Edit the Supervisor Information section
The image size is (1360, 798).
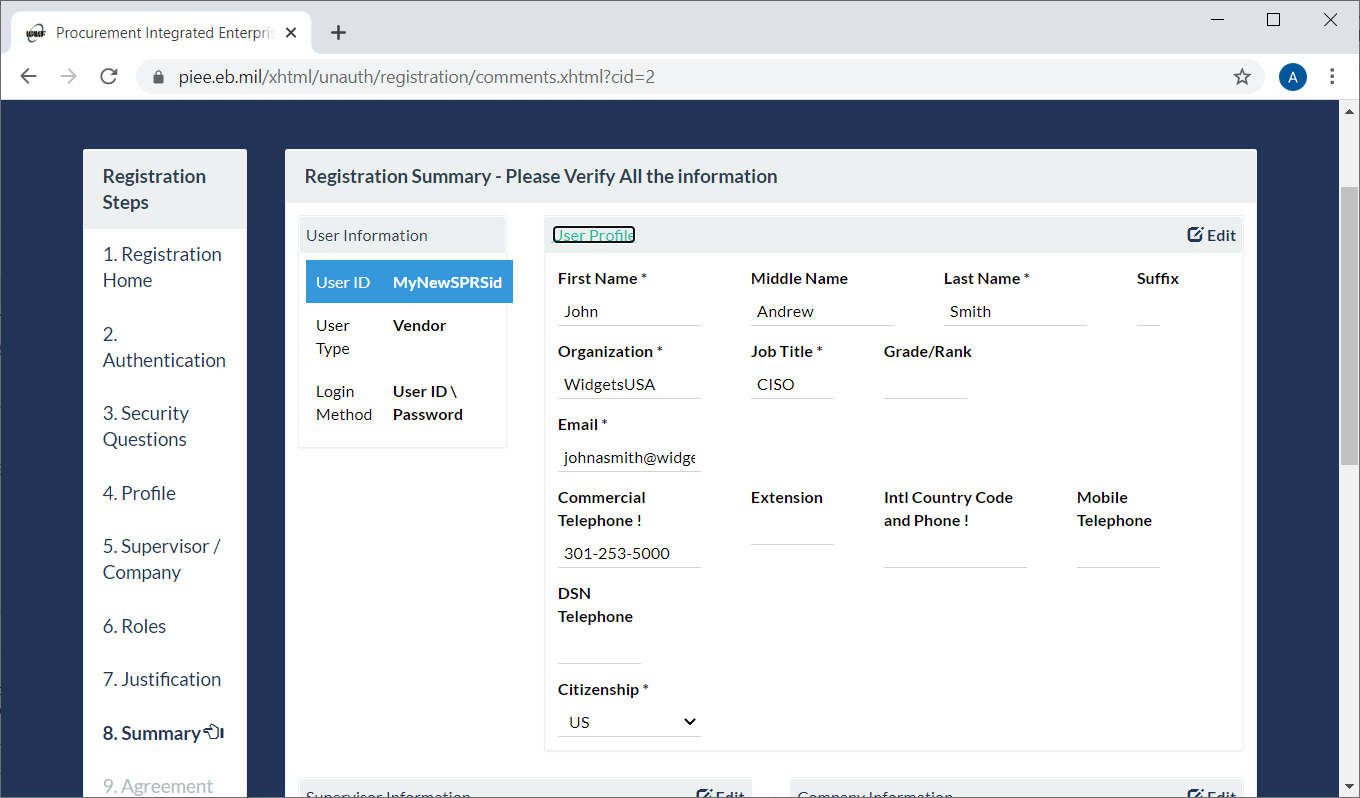[x=720, y=793]
